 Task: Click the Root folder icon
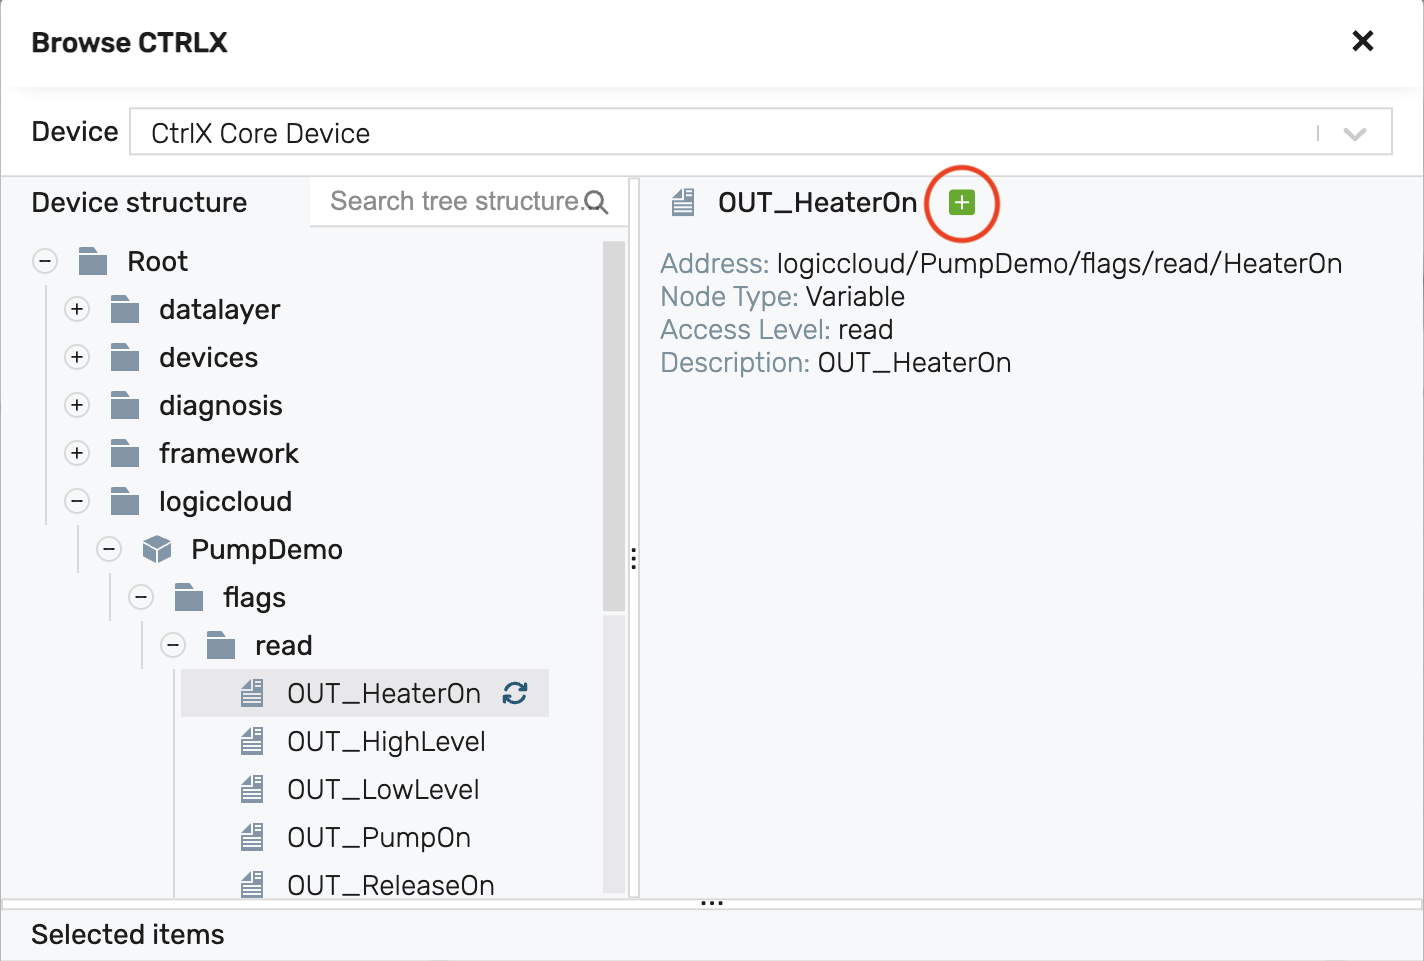93,261
